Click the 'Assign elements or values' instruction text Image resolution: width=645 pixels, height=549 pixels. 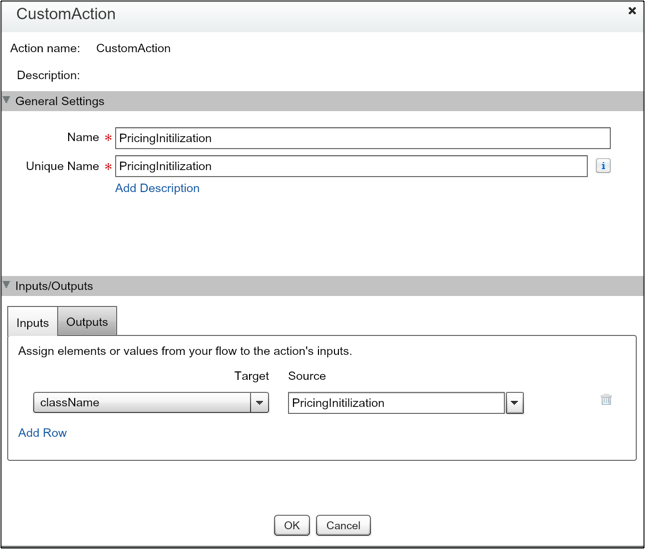coord(185,351)
